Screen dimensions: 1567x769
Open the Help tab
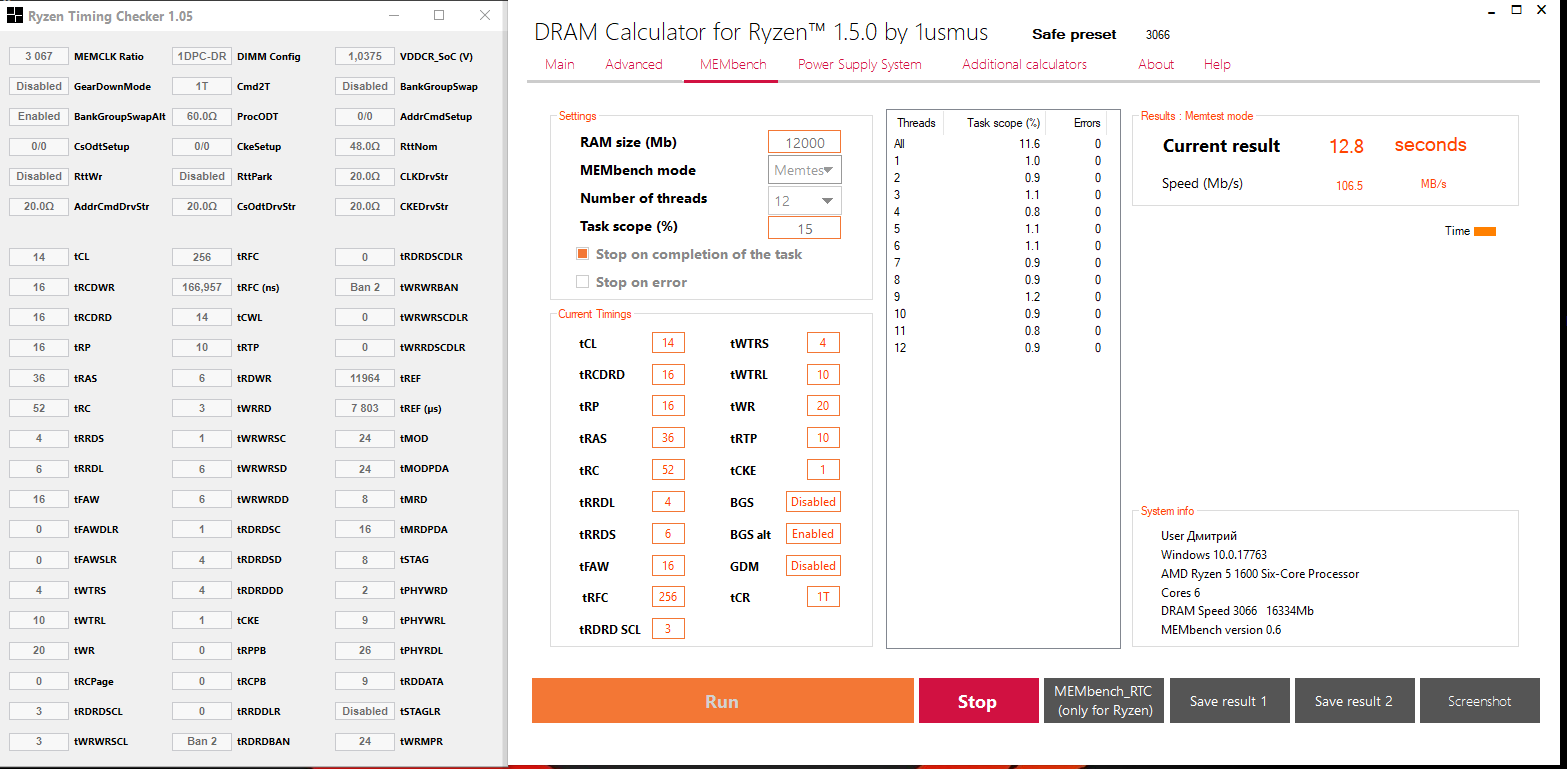[x=1217, y=64]
